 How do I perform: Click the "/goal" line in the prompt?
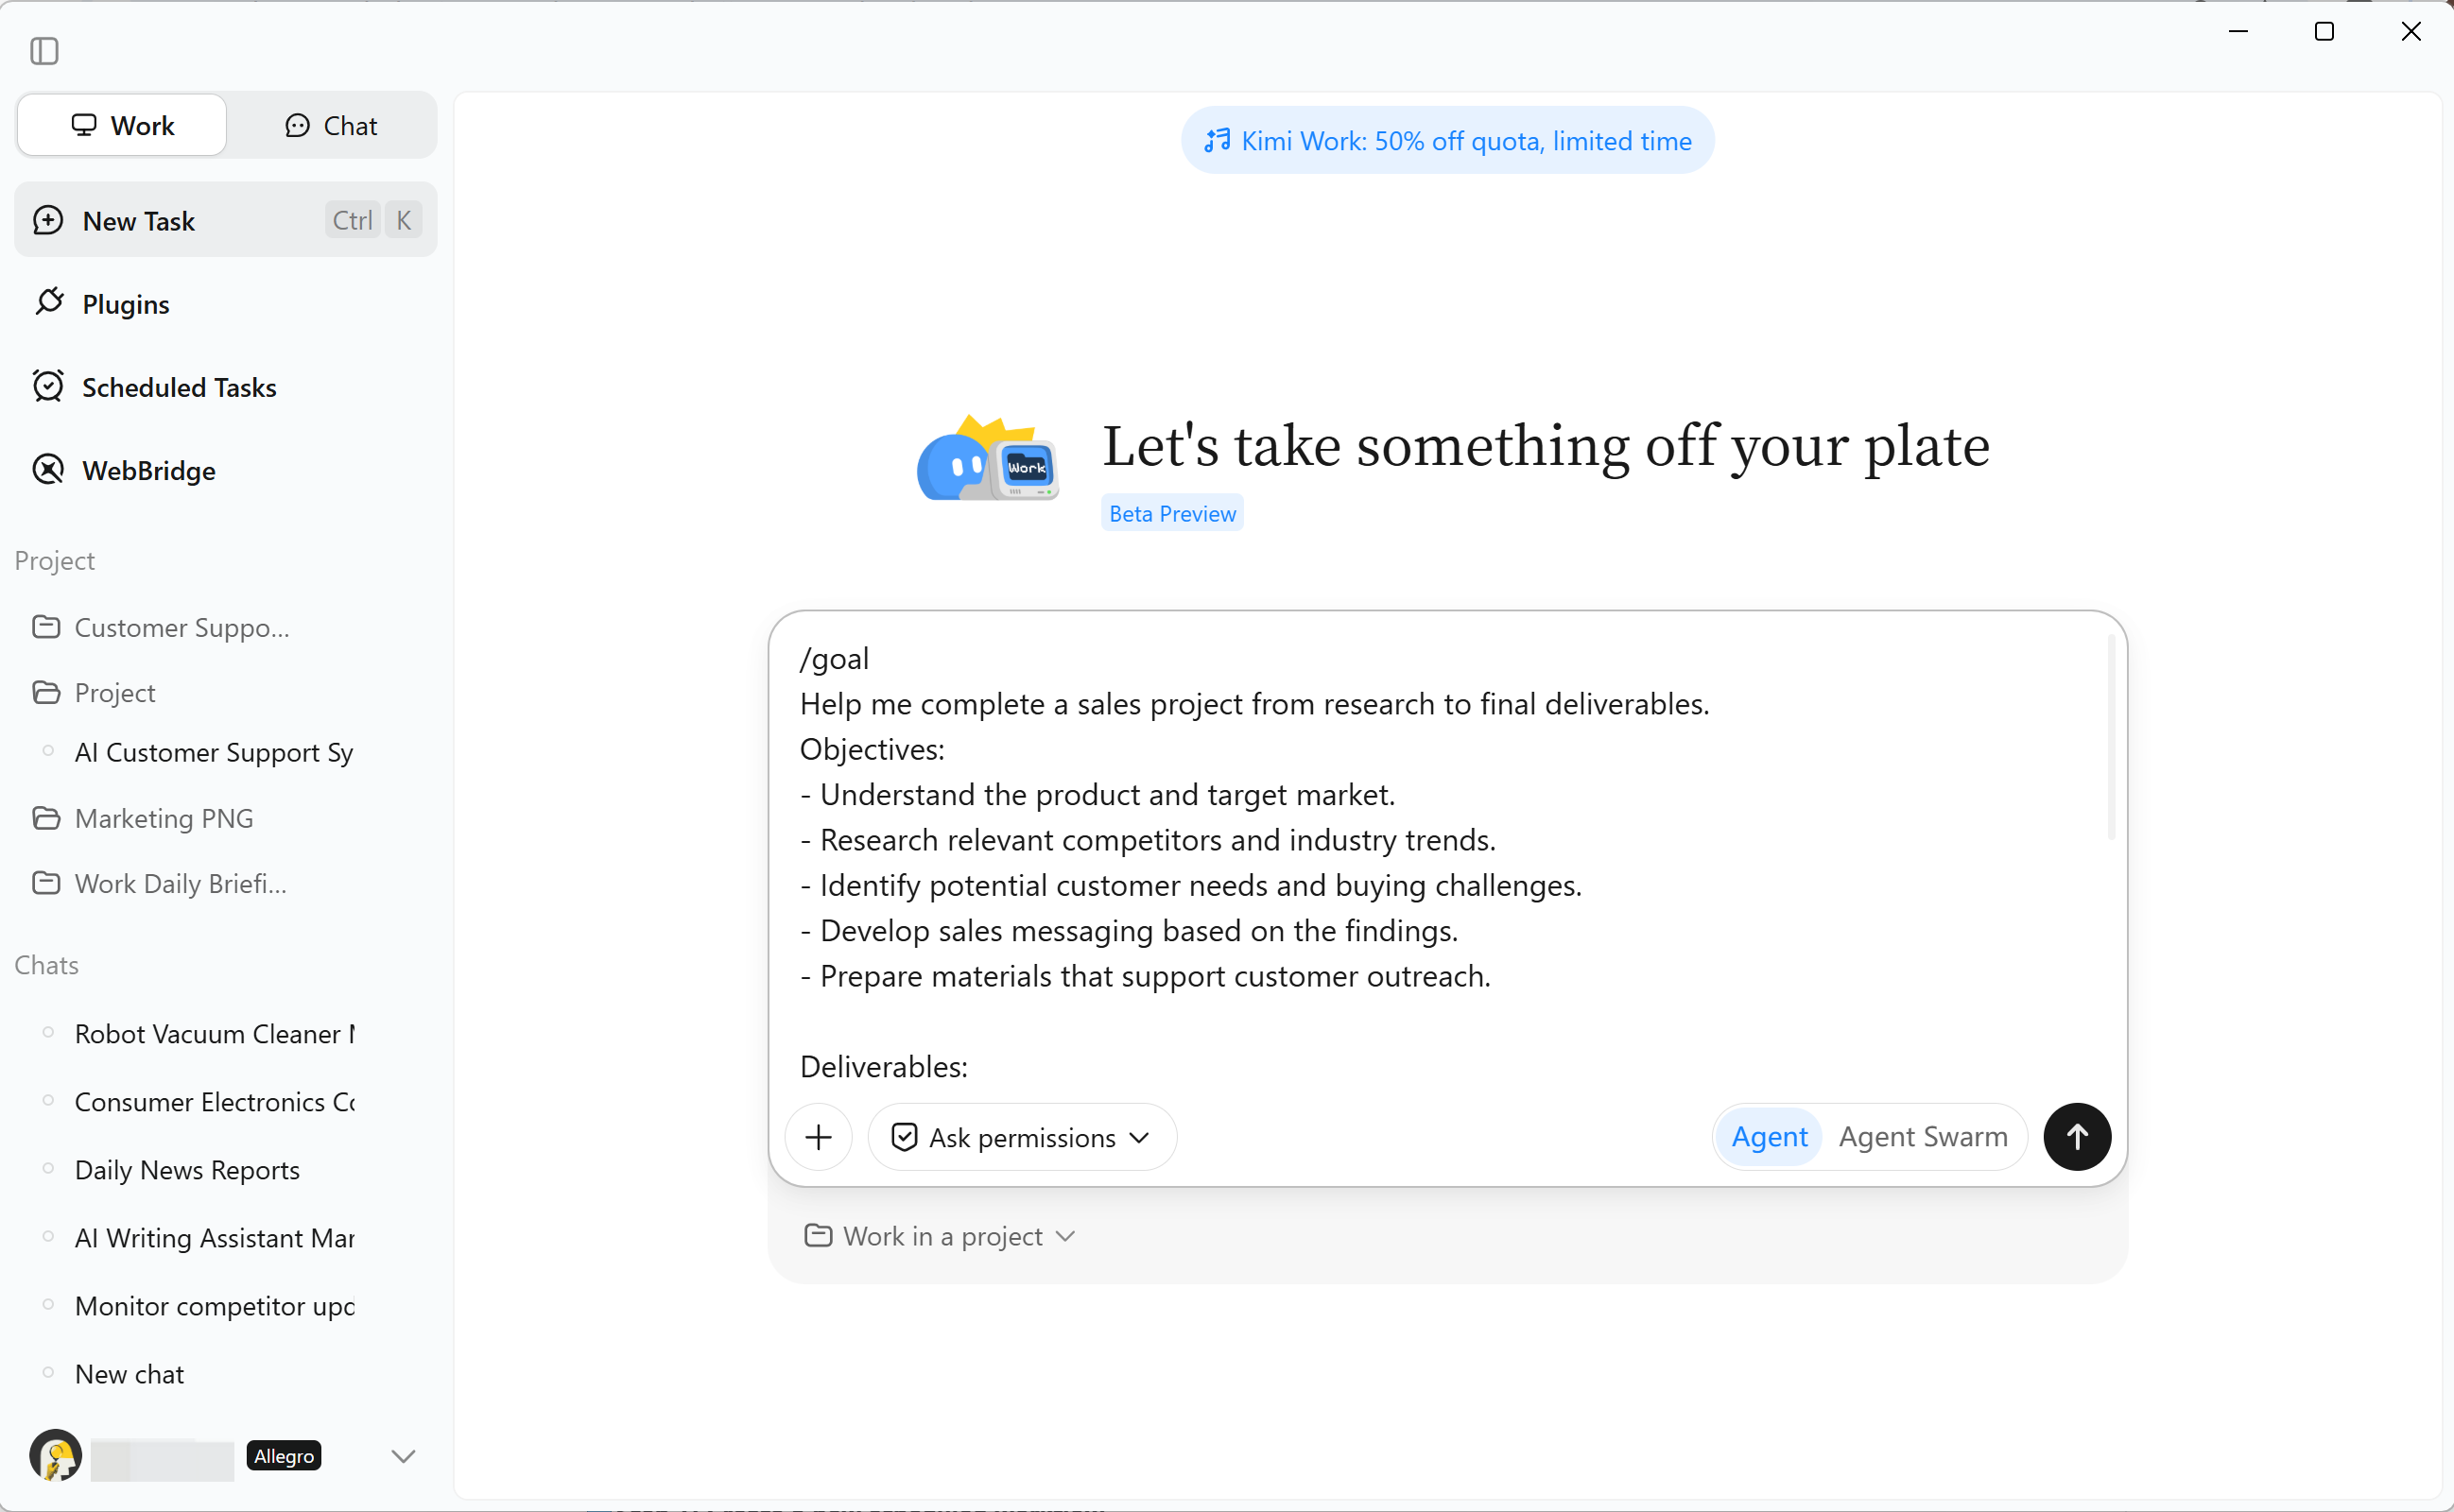834,658
